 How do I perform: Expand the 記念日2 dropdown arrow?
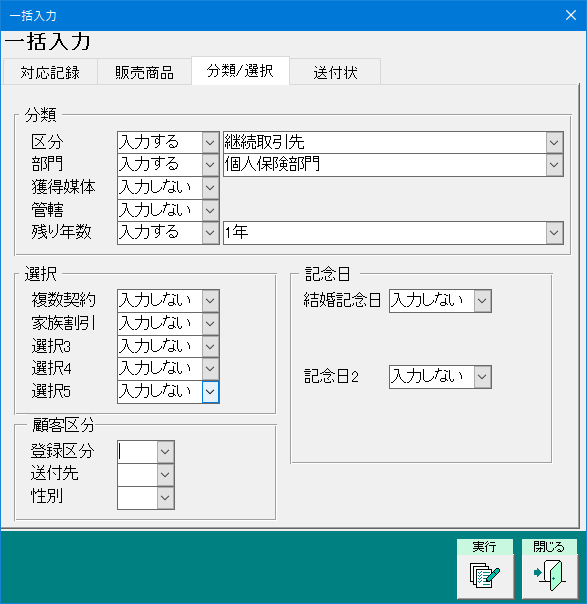click(482, 376)
